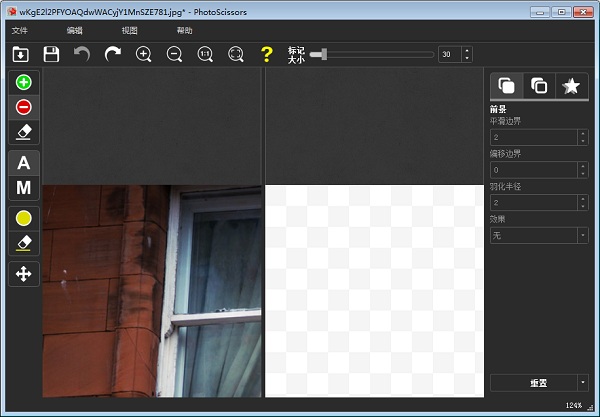Open the 文件 menu
This screenshot has height=417, width=600.
pos(20,31)
